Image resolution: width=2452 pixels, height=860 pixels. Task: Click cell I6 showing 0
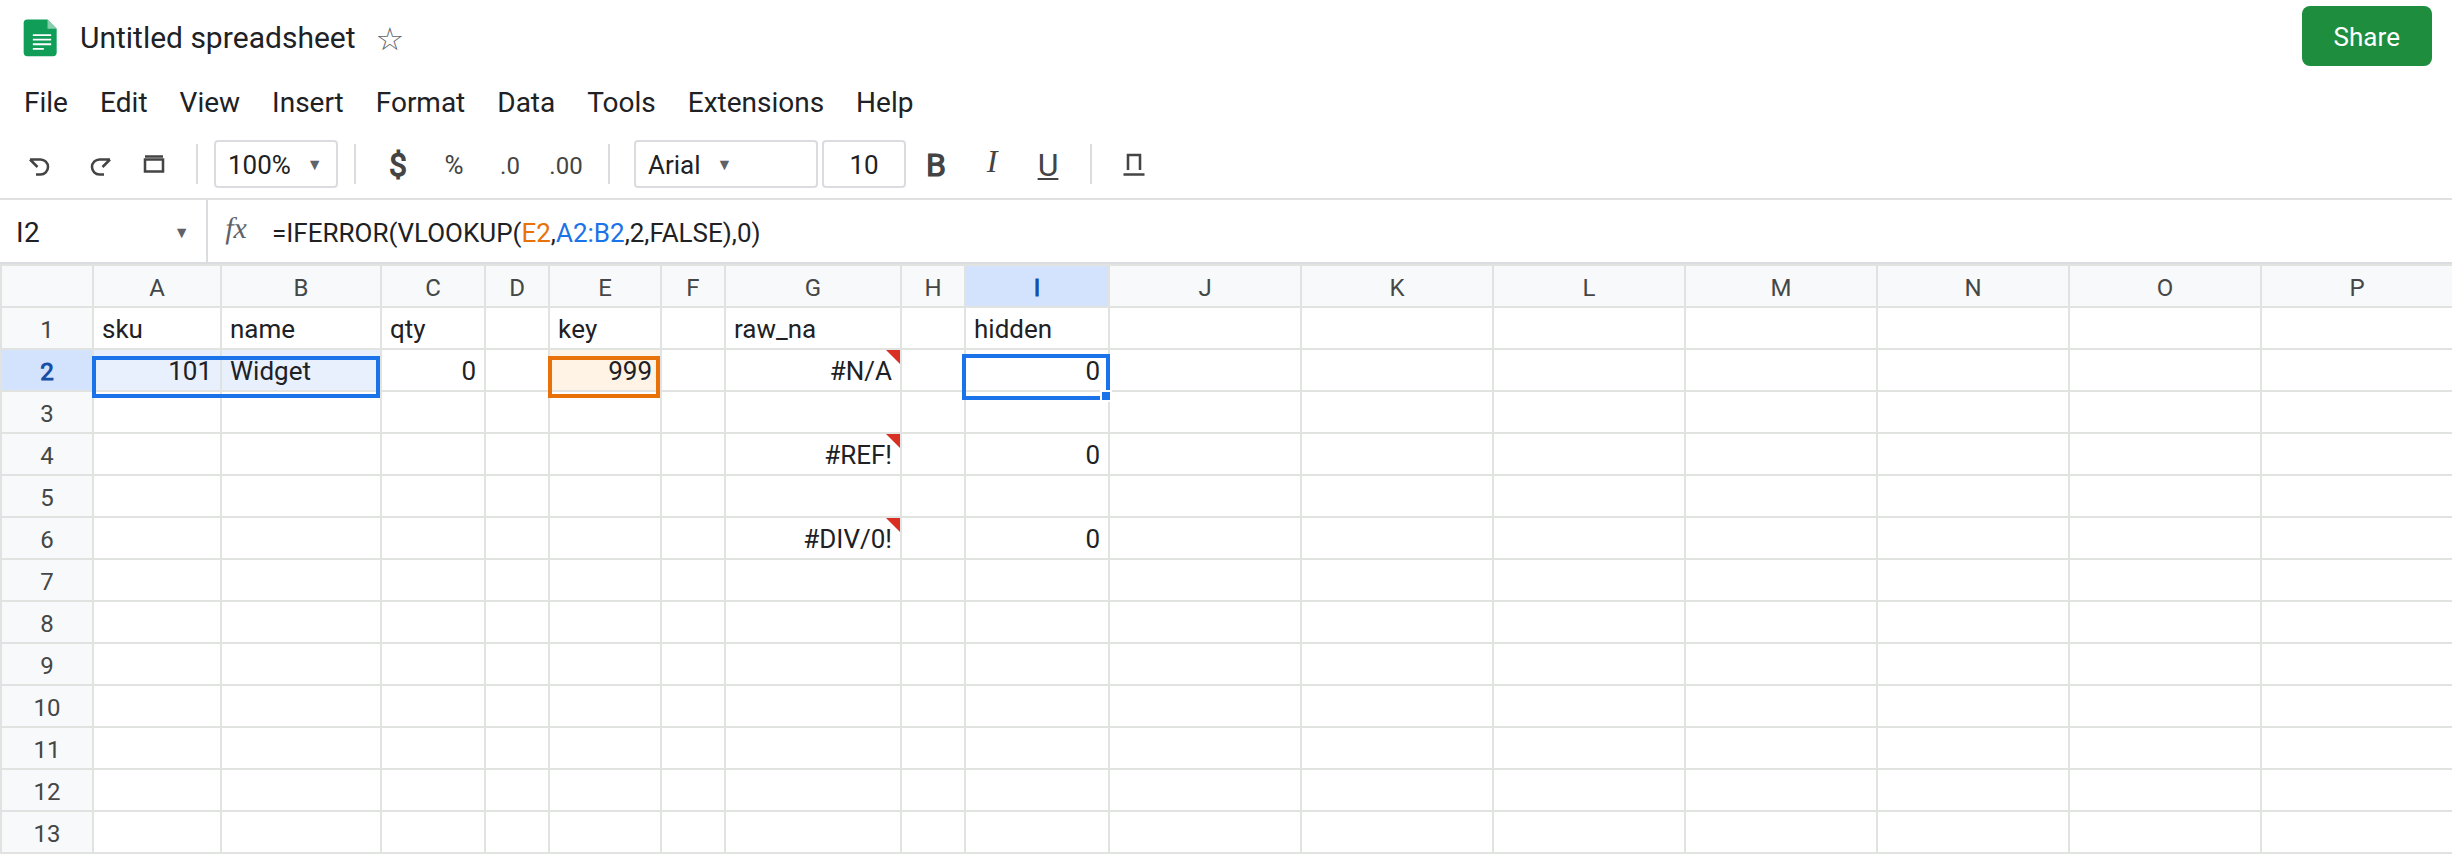(1037, 539)
